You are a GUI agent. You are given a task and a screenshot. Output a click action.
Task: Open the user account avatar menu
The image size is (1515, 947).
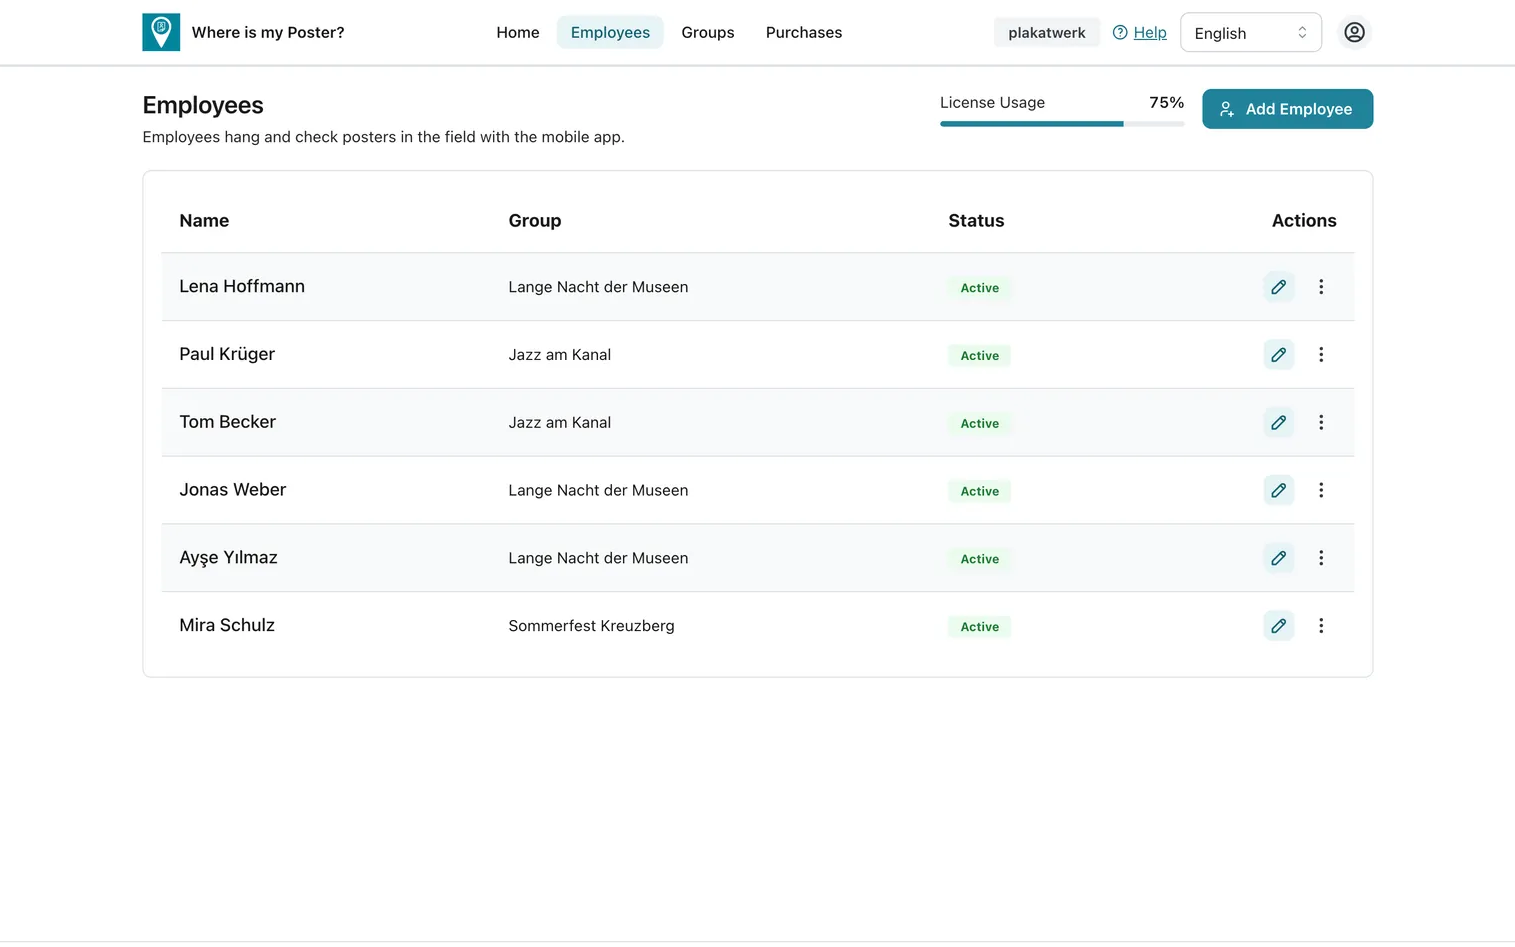[1354, 32]
